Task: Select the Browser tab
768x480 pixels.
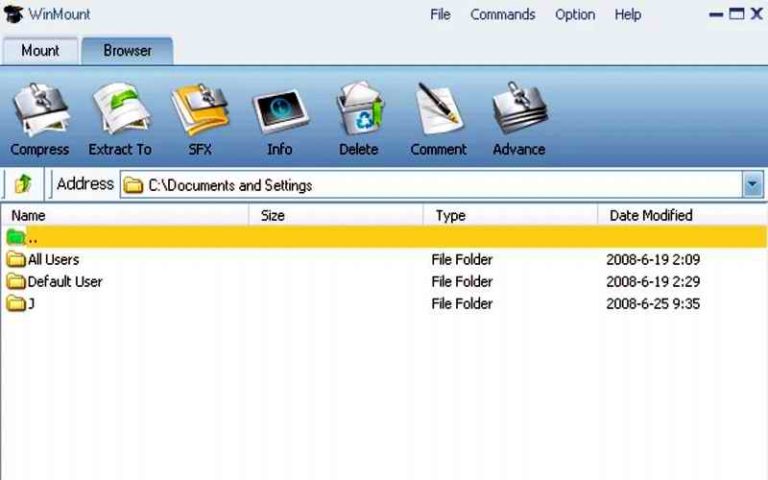Action: [127, 50]
